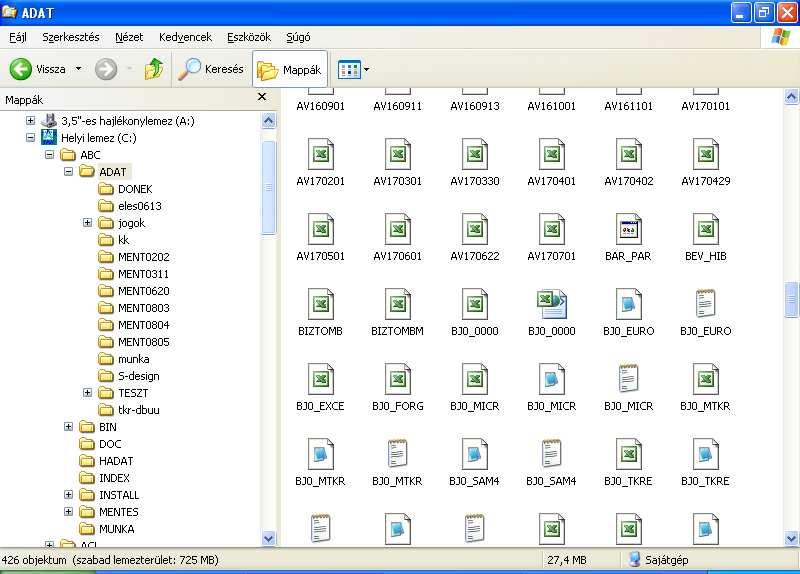
Task: Select the MENT0805 folder
Action: pos(134,342)
